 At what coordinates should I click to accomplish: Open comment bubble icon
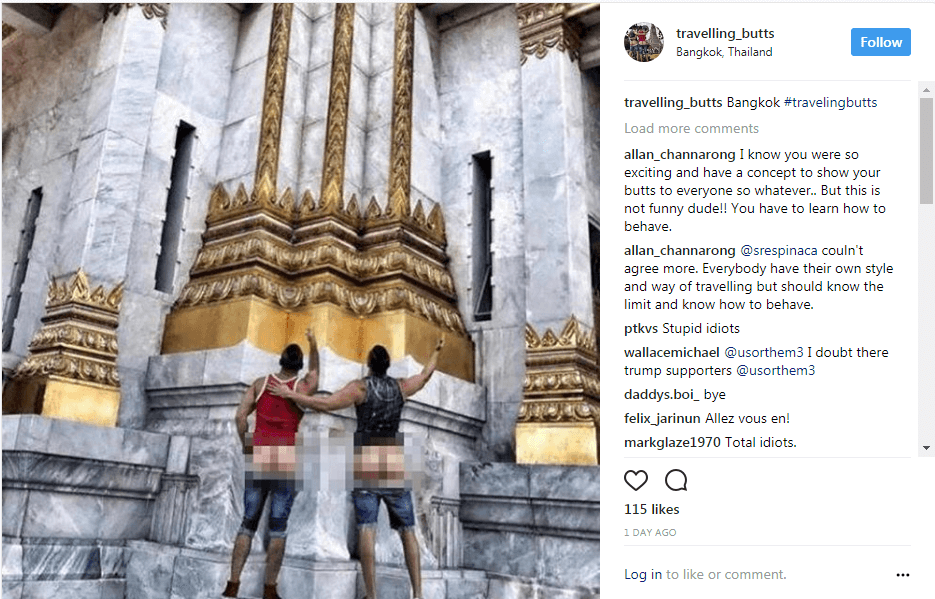point(676,480)
